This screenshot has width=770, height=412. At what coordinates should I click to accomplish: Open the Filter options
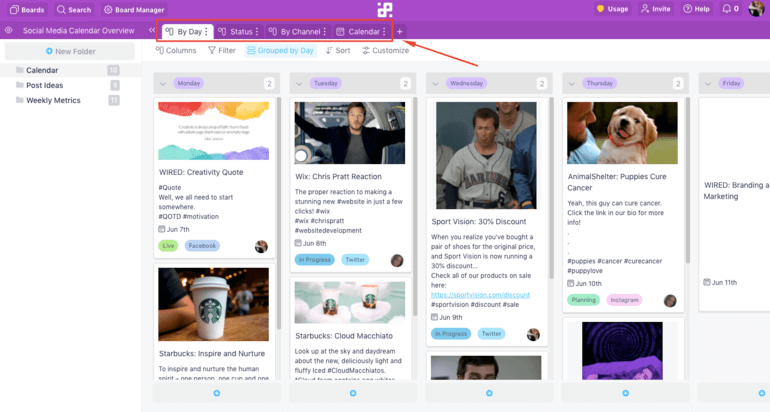[x=221, y=50]
